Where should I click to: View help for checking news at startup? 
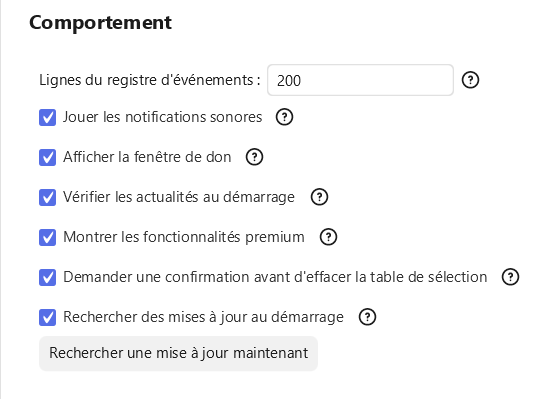click(x=319, y=197)
